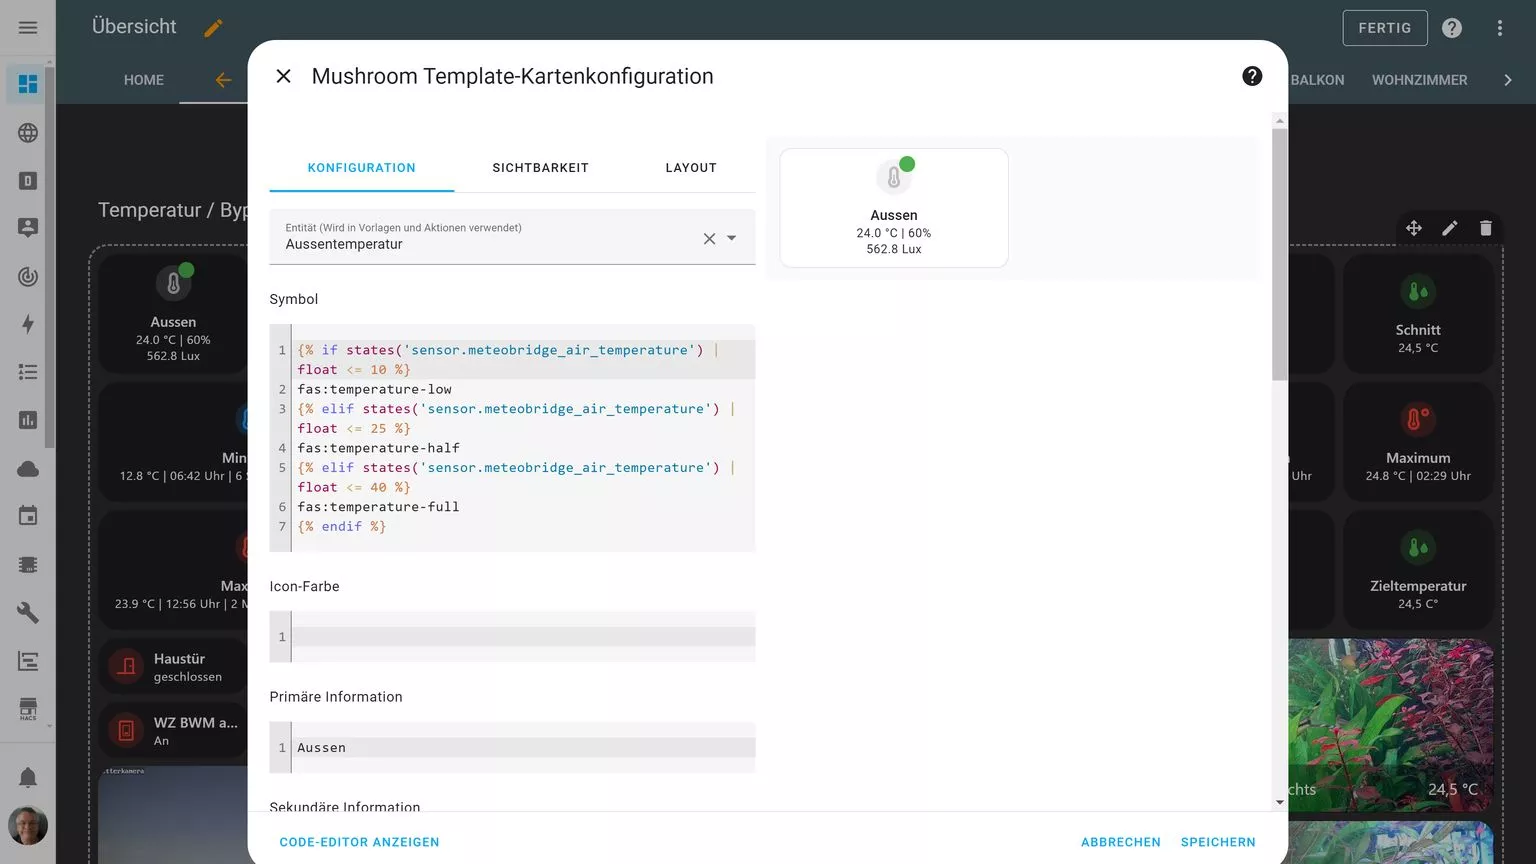Click ABBRECHEN to cancel
1536x864 pixels.
[1121, 842]
